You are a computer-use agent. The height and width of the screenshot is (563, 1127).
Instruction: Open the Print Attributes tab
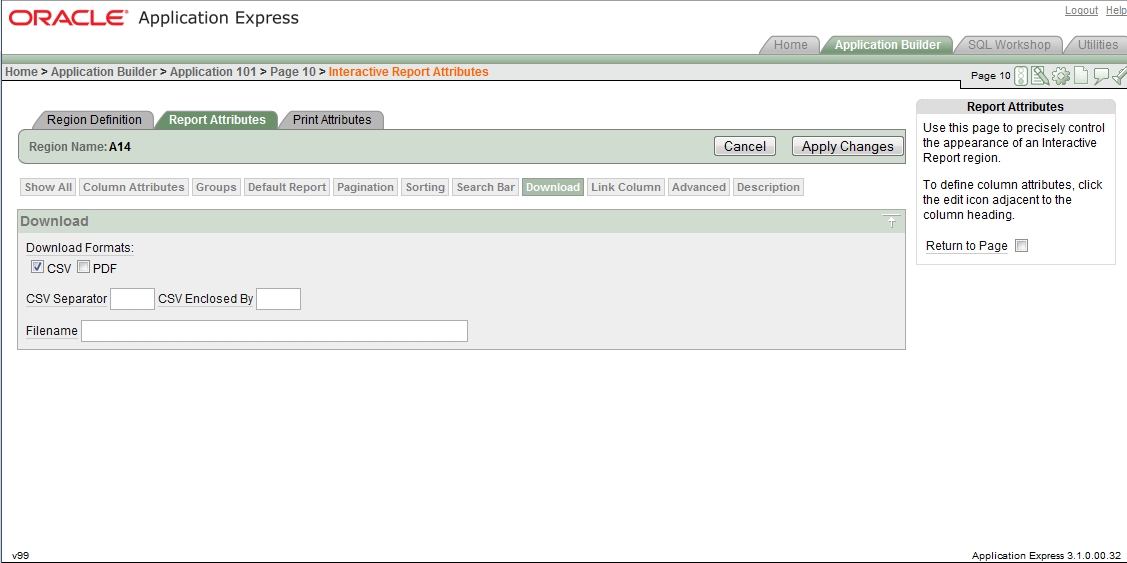pos(331,120)
